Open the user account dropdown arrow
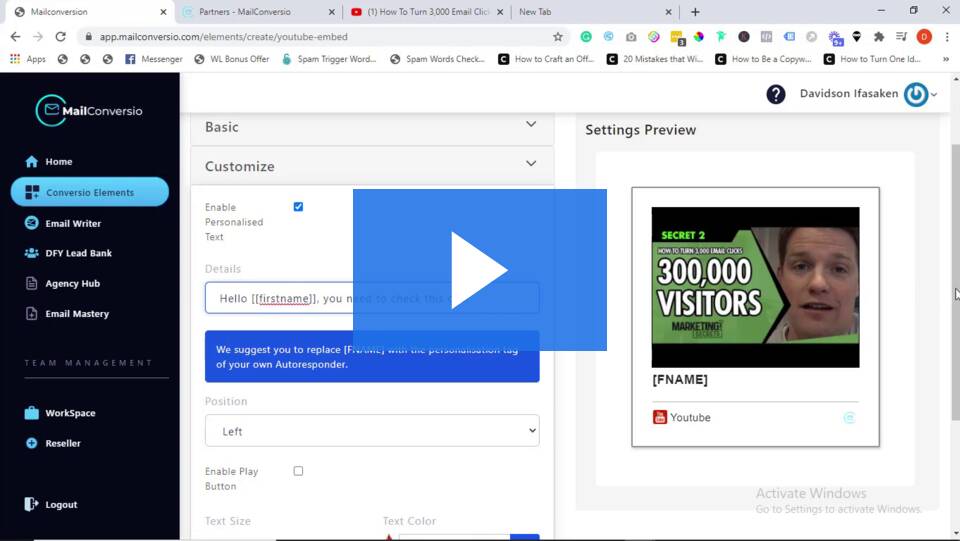960x541 pixels. pyautogui.click(x=934, y=94)
